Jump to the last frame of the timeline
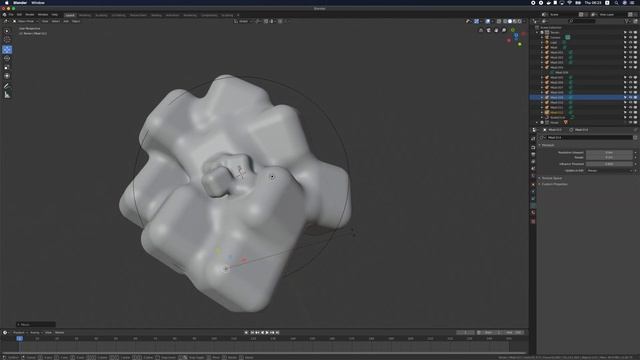The height and width of the screenshot is (360, 640). click(278, 333)
